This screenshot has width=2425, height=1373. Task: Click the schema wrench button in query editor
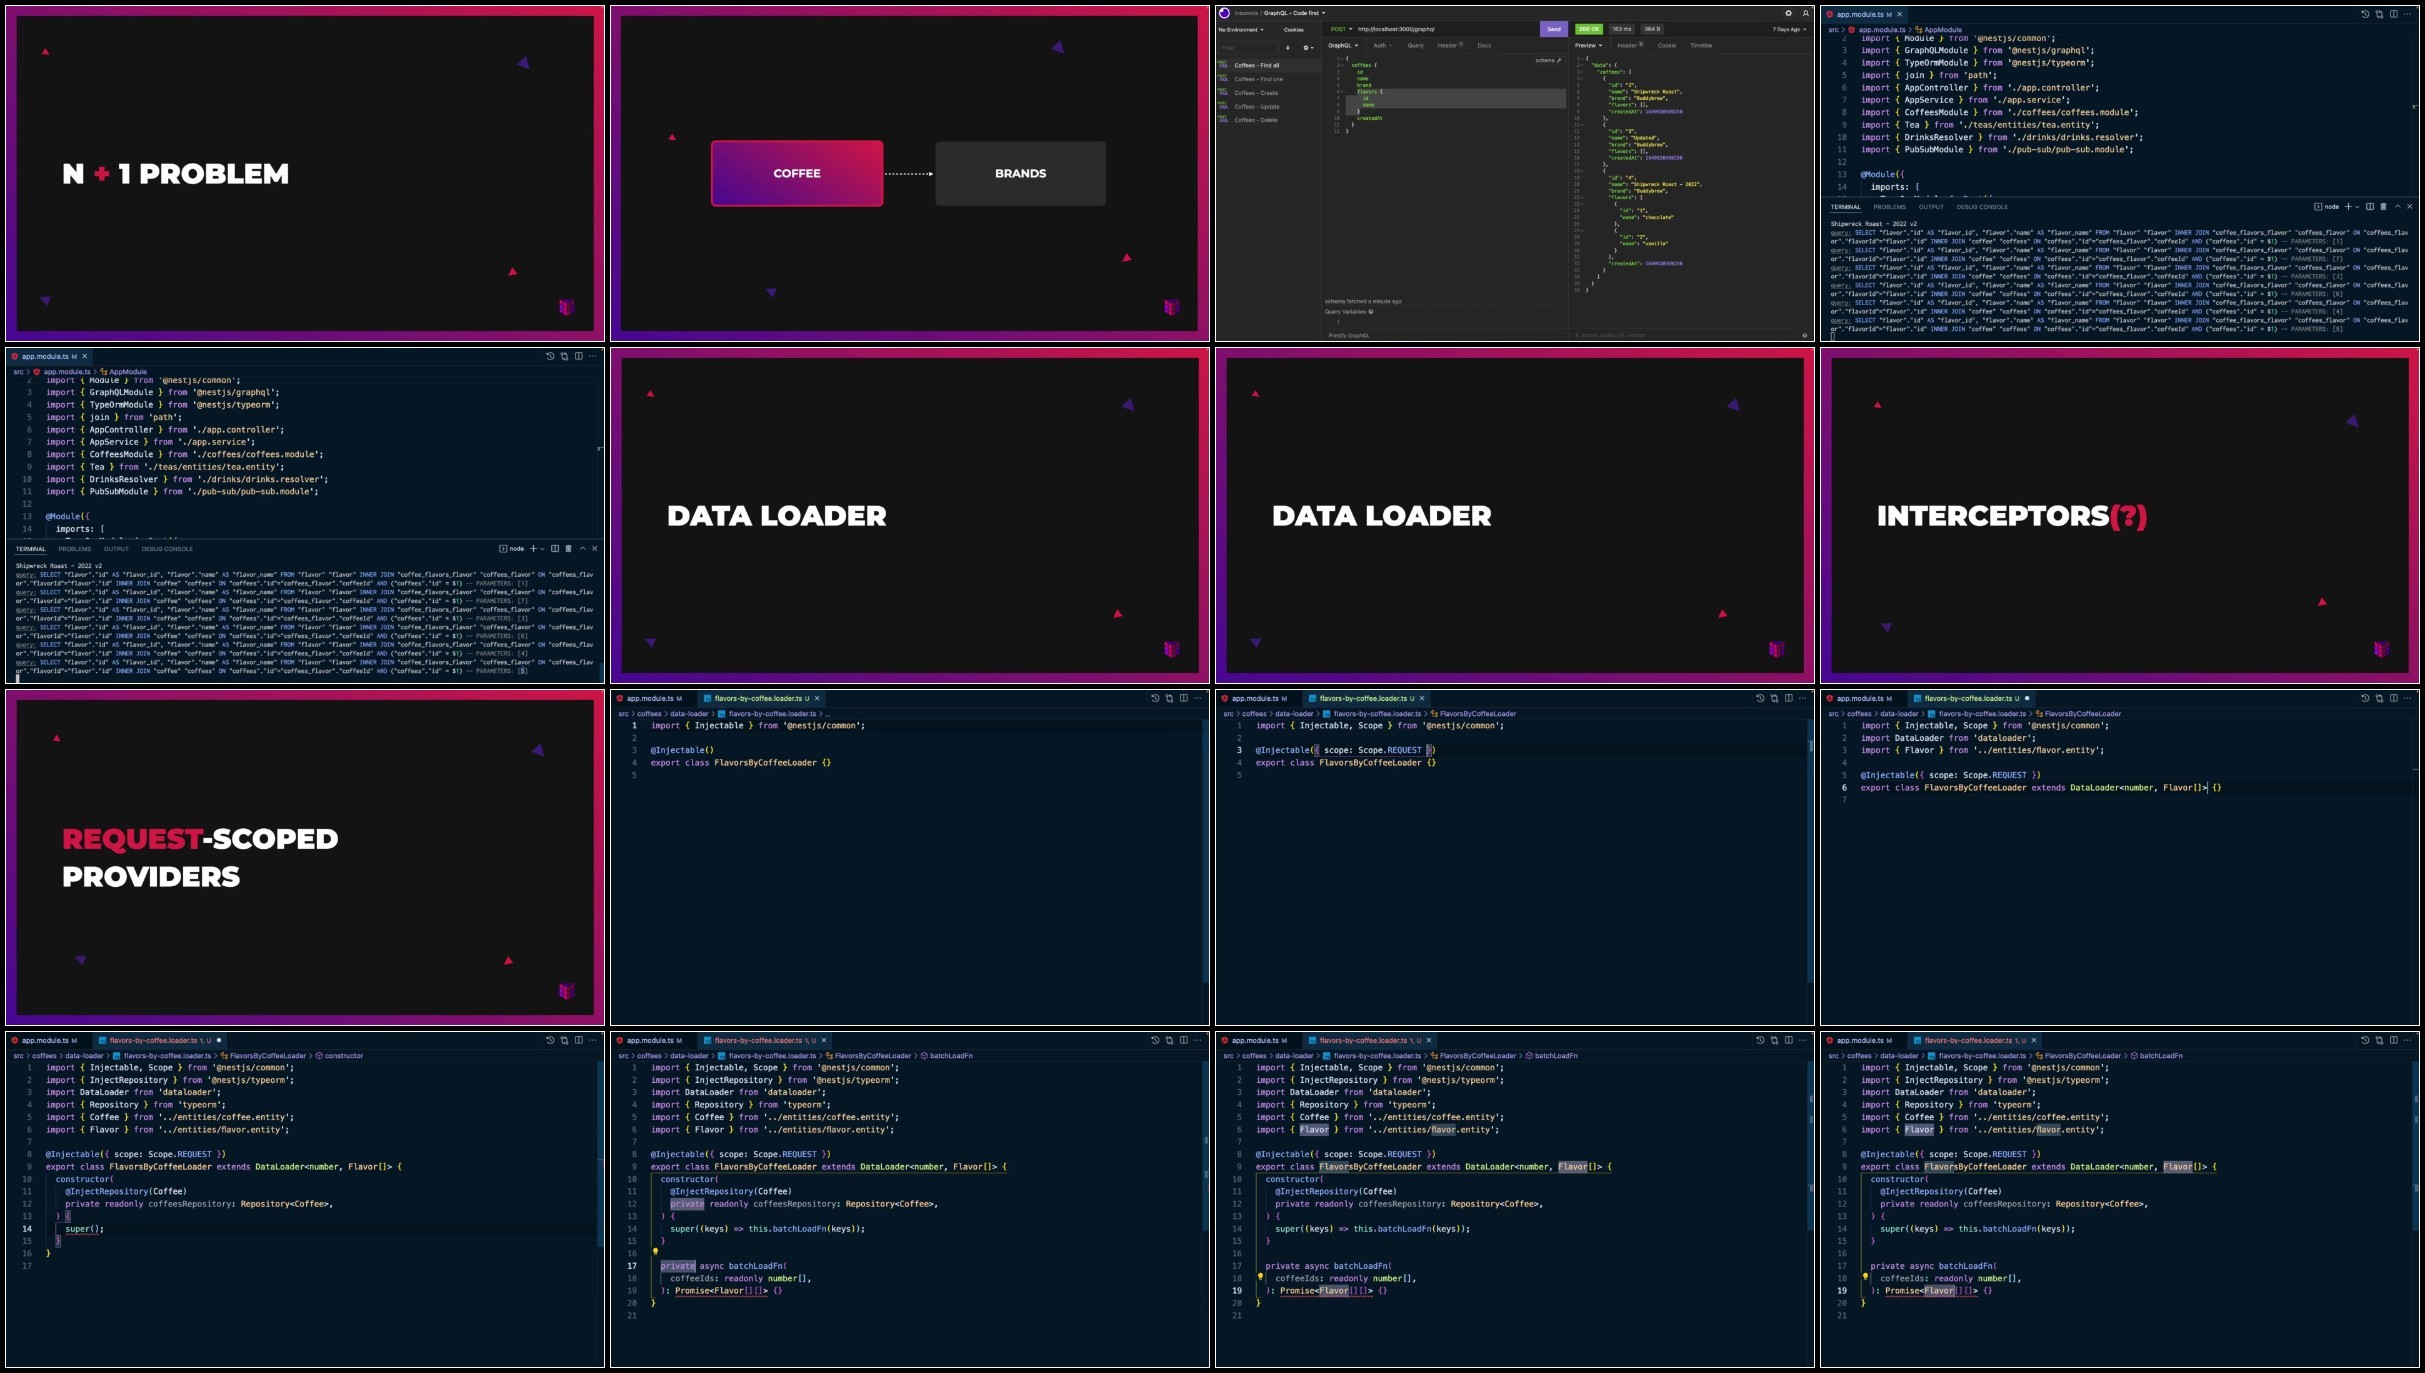click(1547, 60)
